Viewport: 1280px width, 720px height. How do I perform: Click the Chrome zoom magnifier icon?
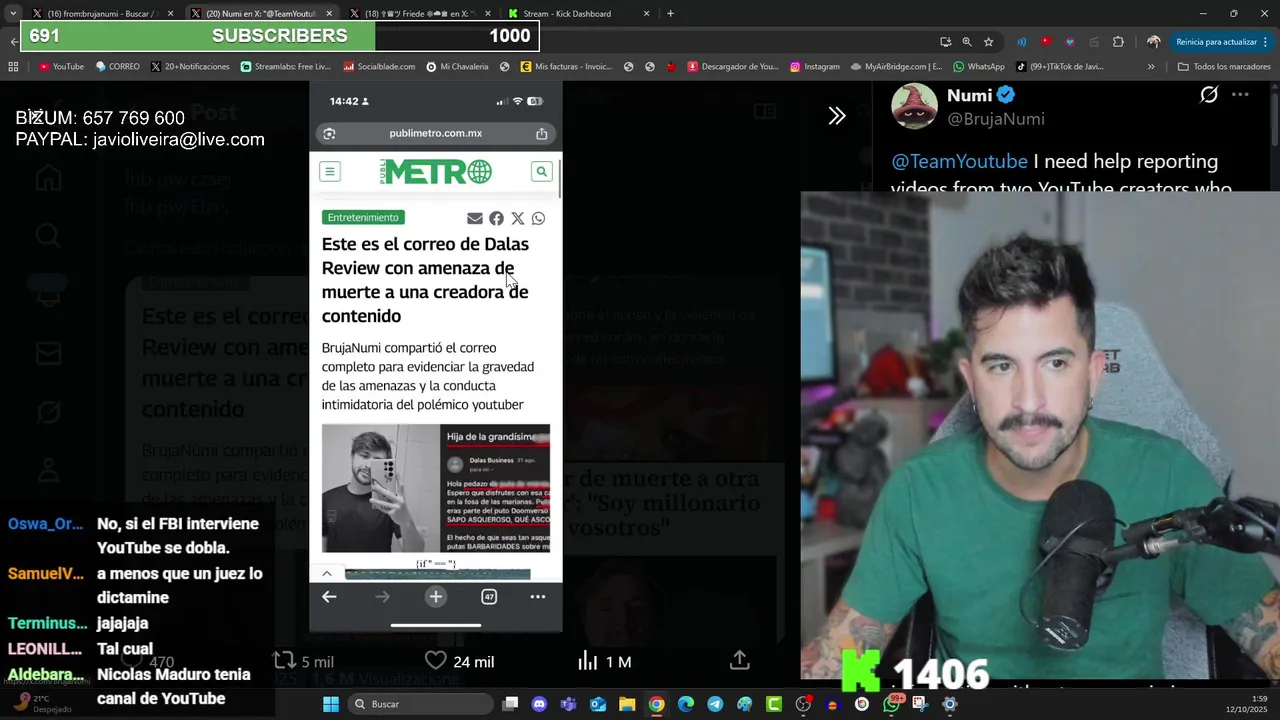[967, 42]
